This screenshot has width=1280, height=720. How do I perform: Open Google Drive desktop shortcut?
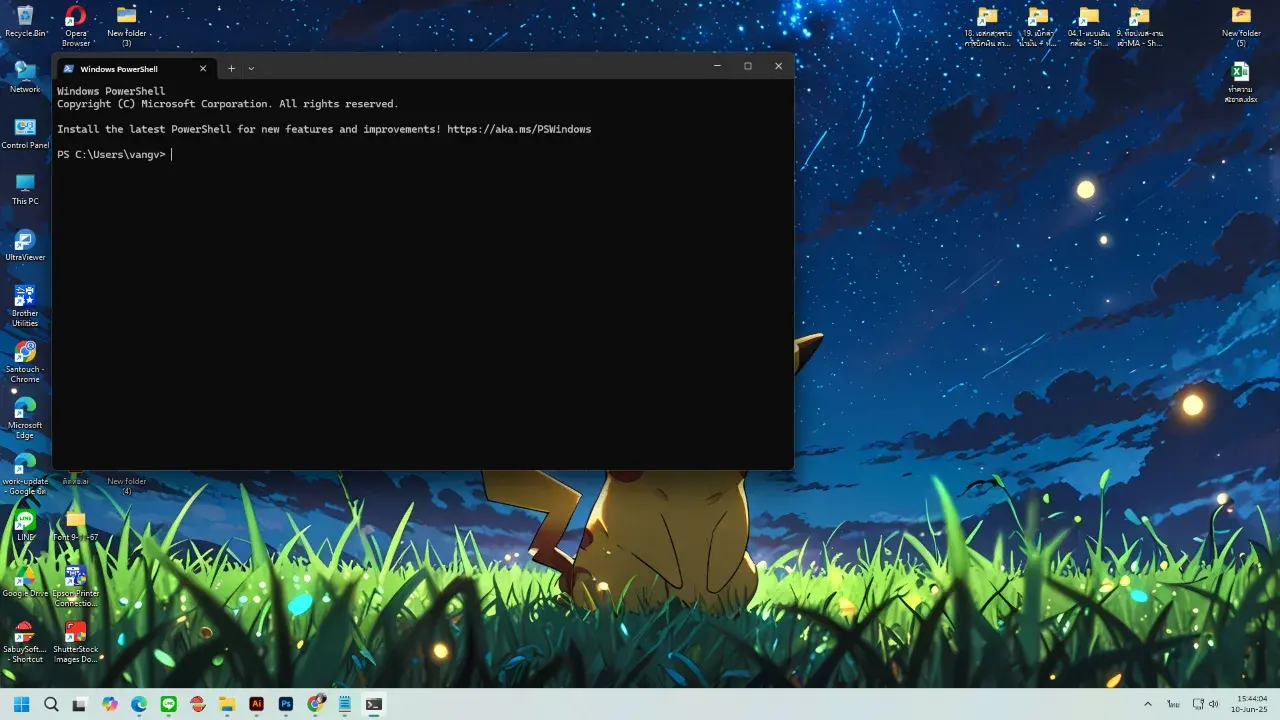click(25, 581)
